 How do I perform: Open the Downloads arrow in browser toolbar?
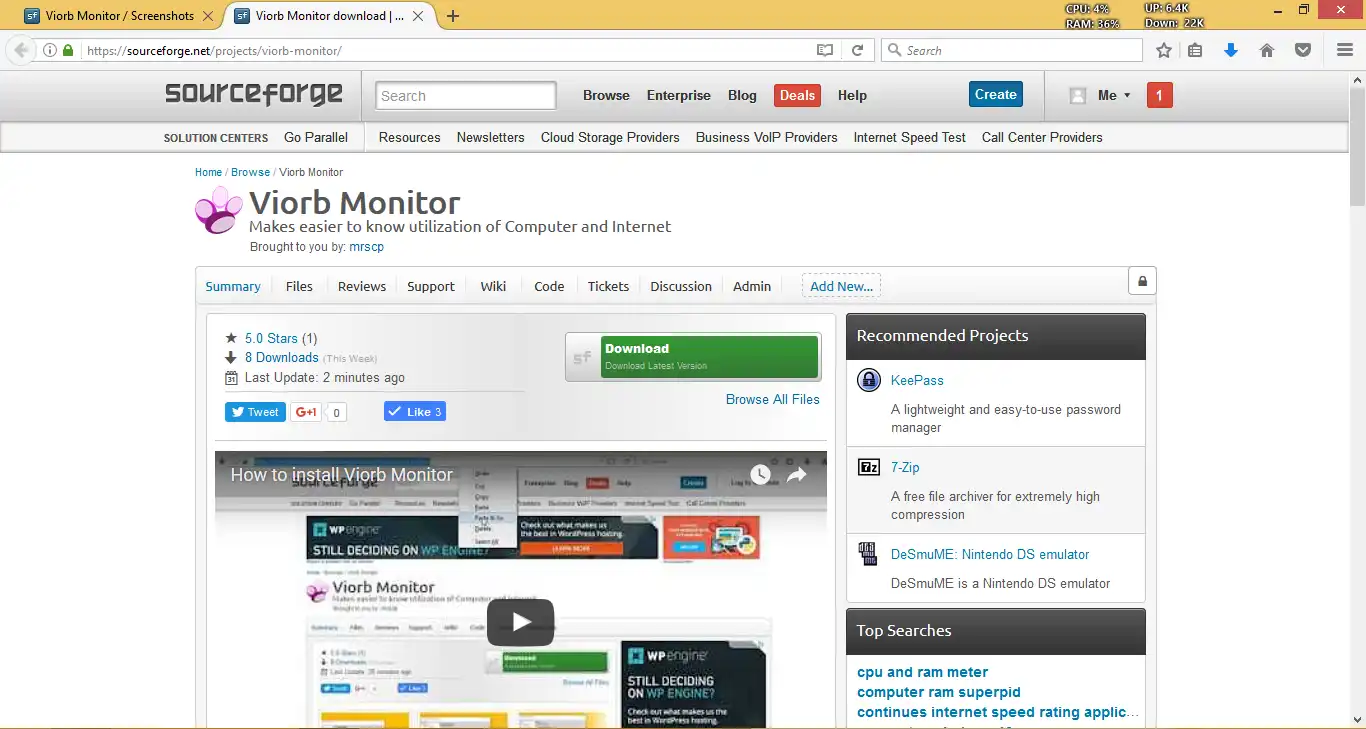pos(1231,50)
